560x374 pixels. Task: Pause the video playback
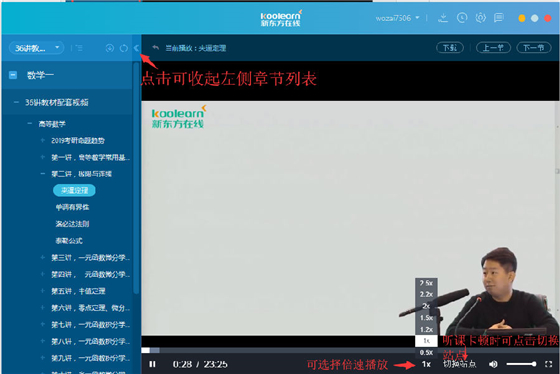coord(152,364)
